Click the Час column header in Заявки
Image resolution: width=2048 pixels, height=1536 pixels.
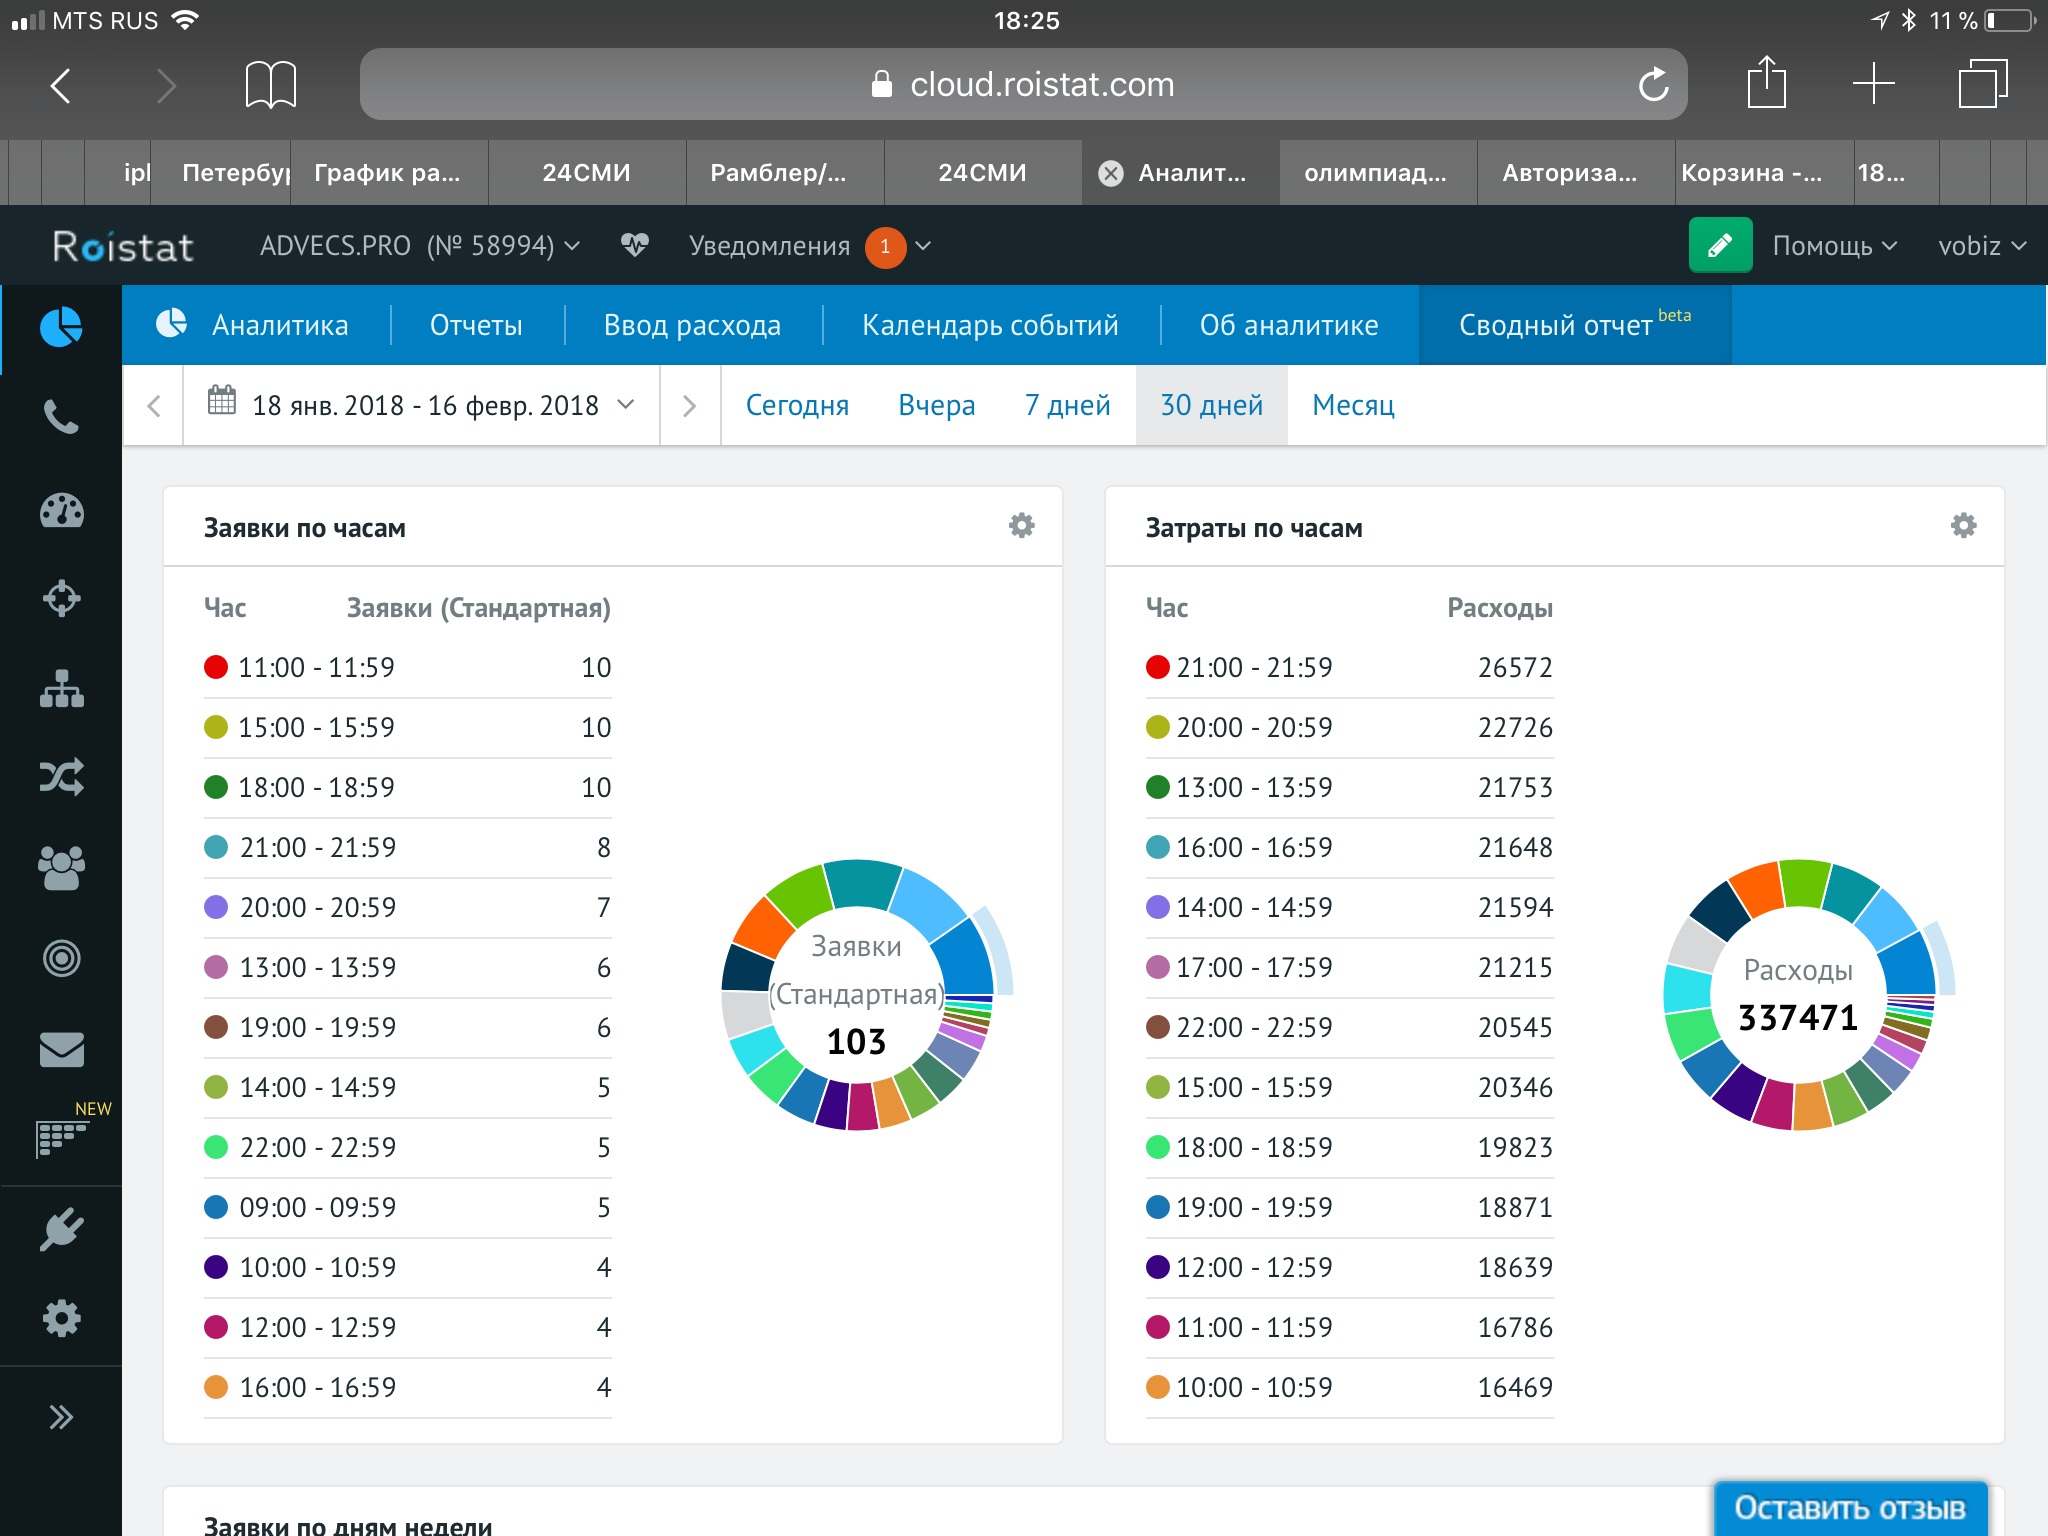coord(225,608)
